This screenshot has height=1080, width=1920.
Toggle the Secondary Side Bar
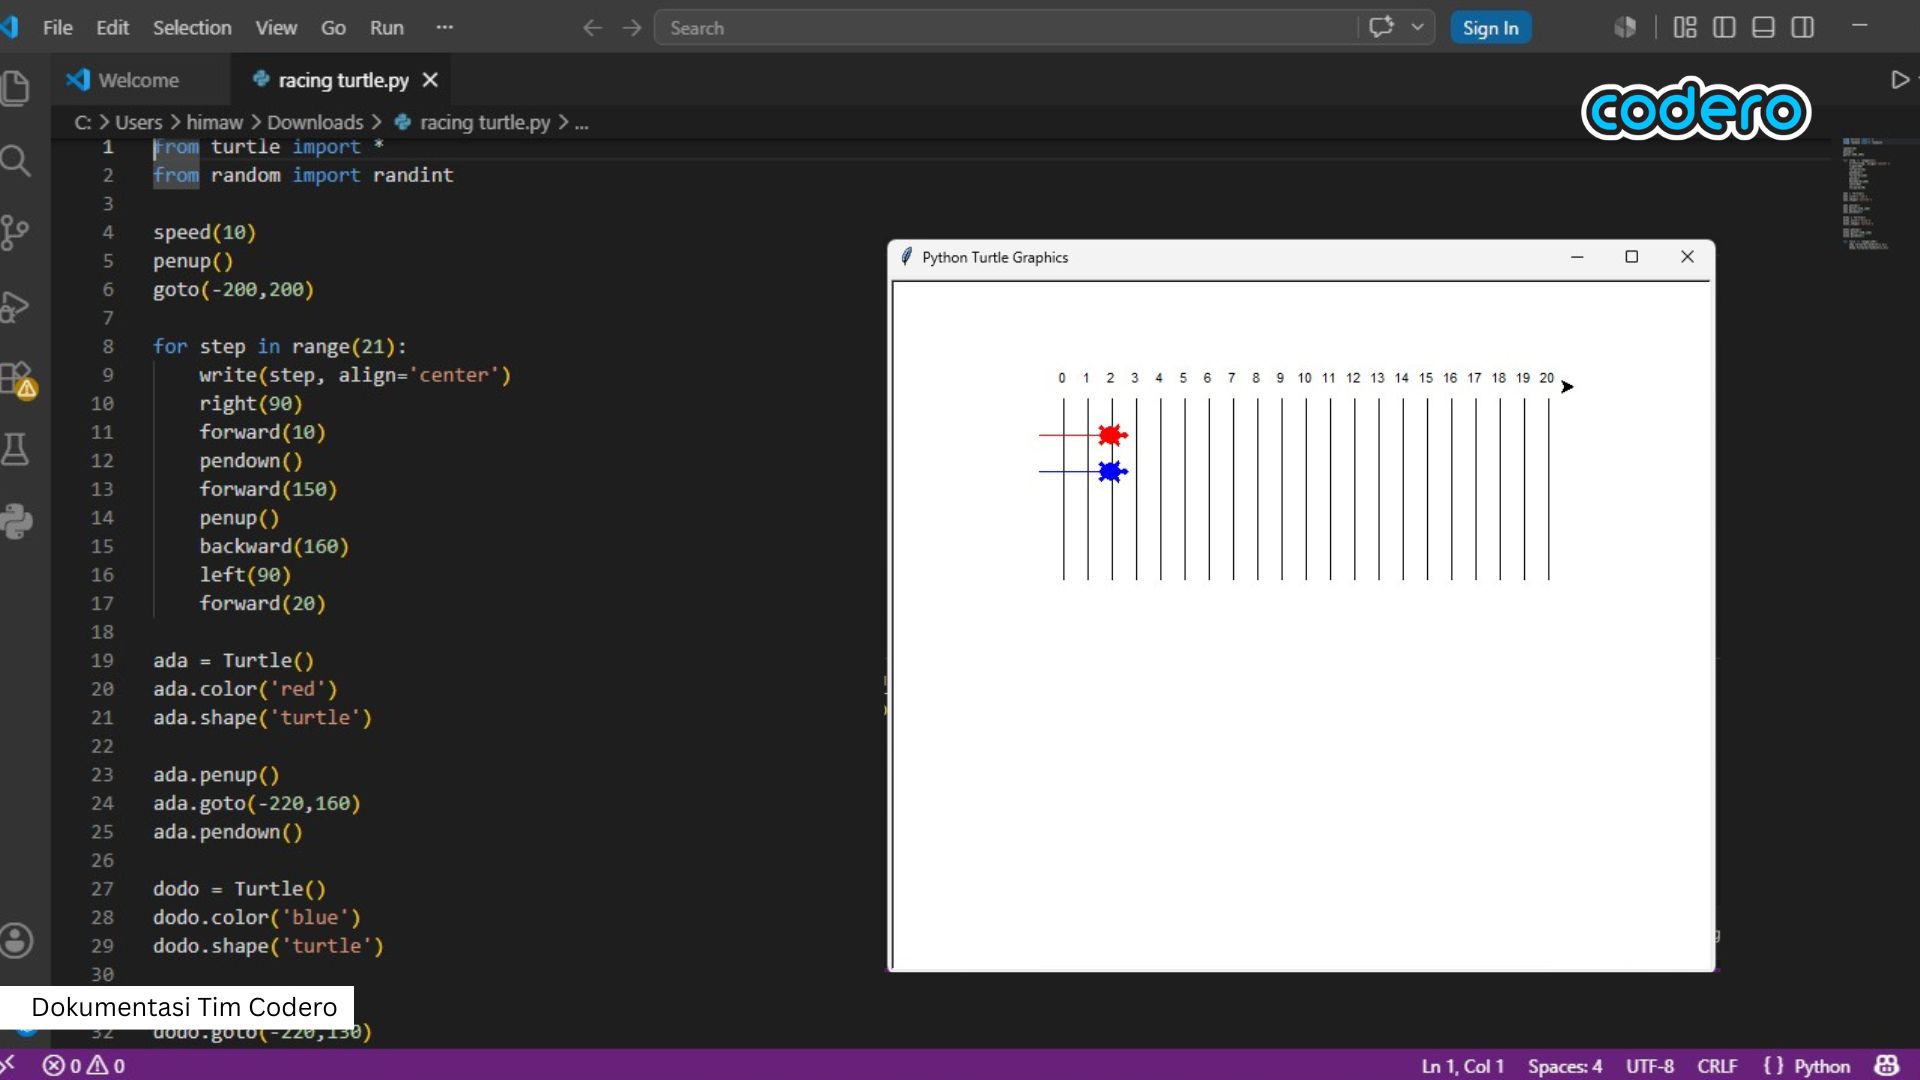coord(1803,28)
